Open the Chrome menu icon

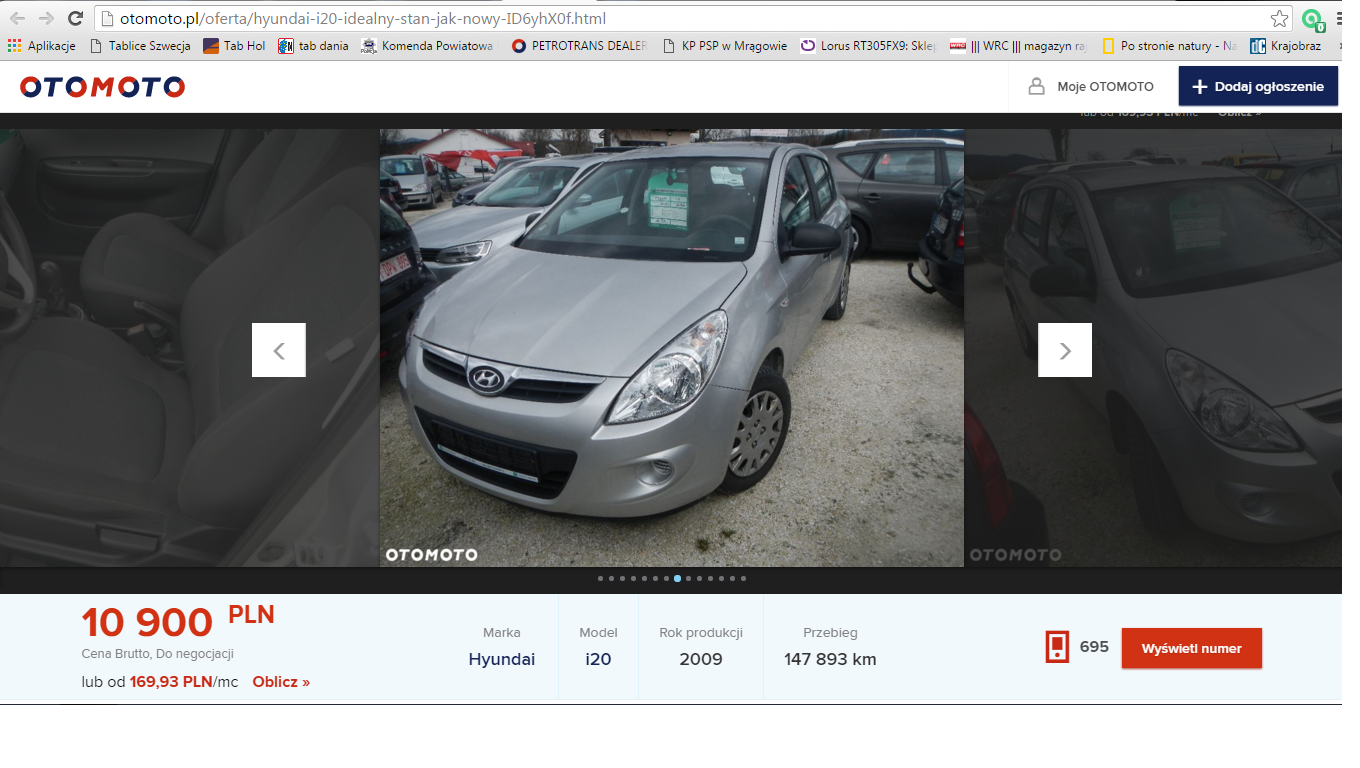click(1340, 19)
